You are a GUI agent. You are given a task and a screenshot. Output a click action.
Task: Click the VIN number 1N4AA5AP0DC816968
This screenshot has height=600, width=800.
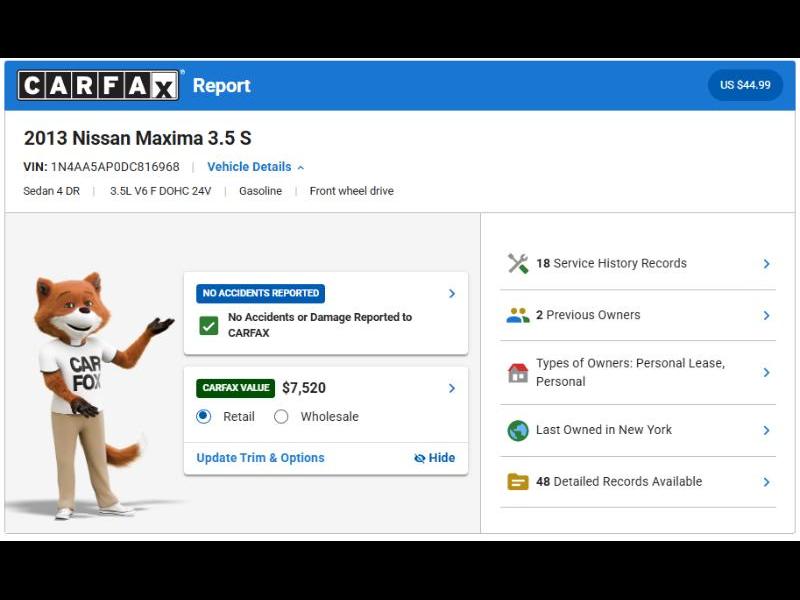[115, 167]
